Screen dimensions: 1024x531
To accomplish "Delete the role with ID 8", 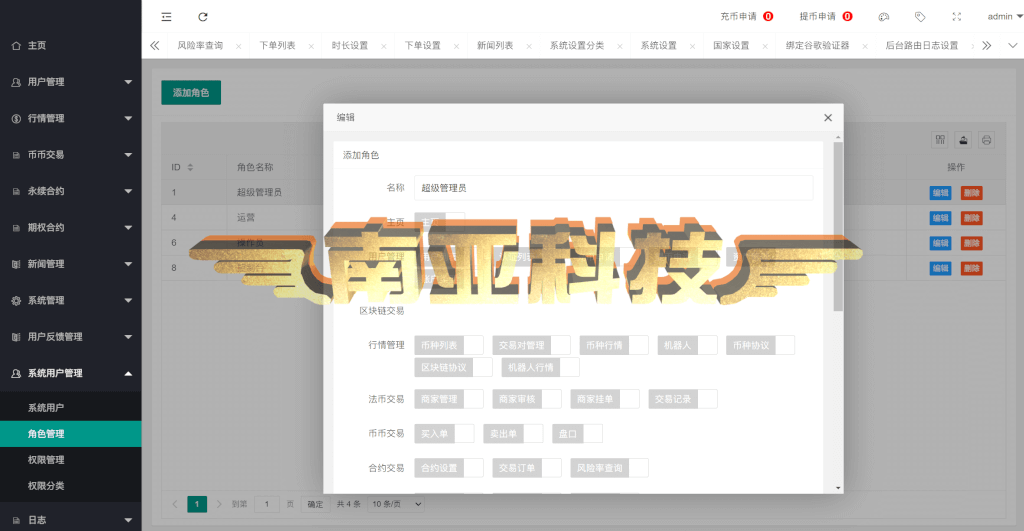I will [972, 268].
